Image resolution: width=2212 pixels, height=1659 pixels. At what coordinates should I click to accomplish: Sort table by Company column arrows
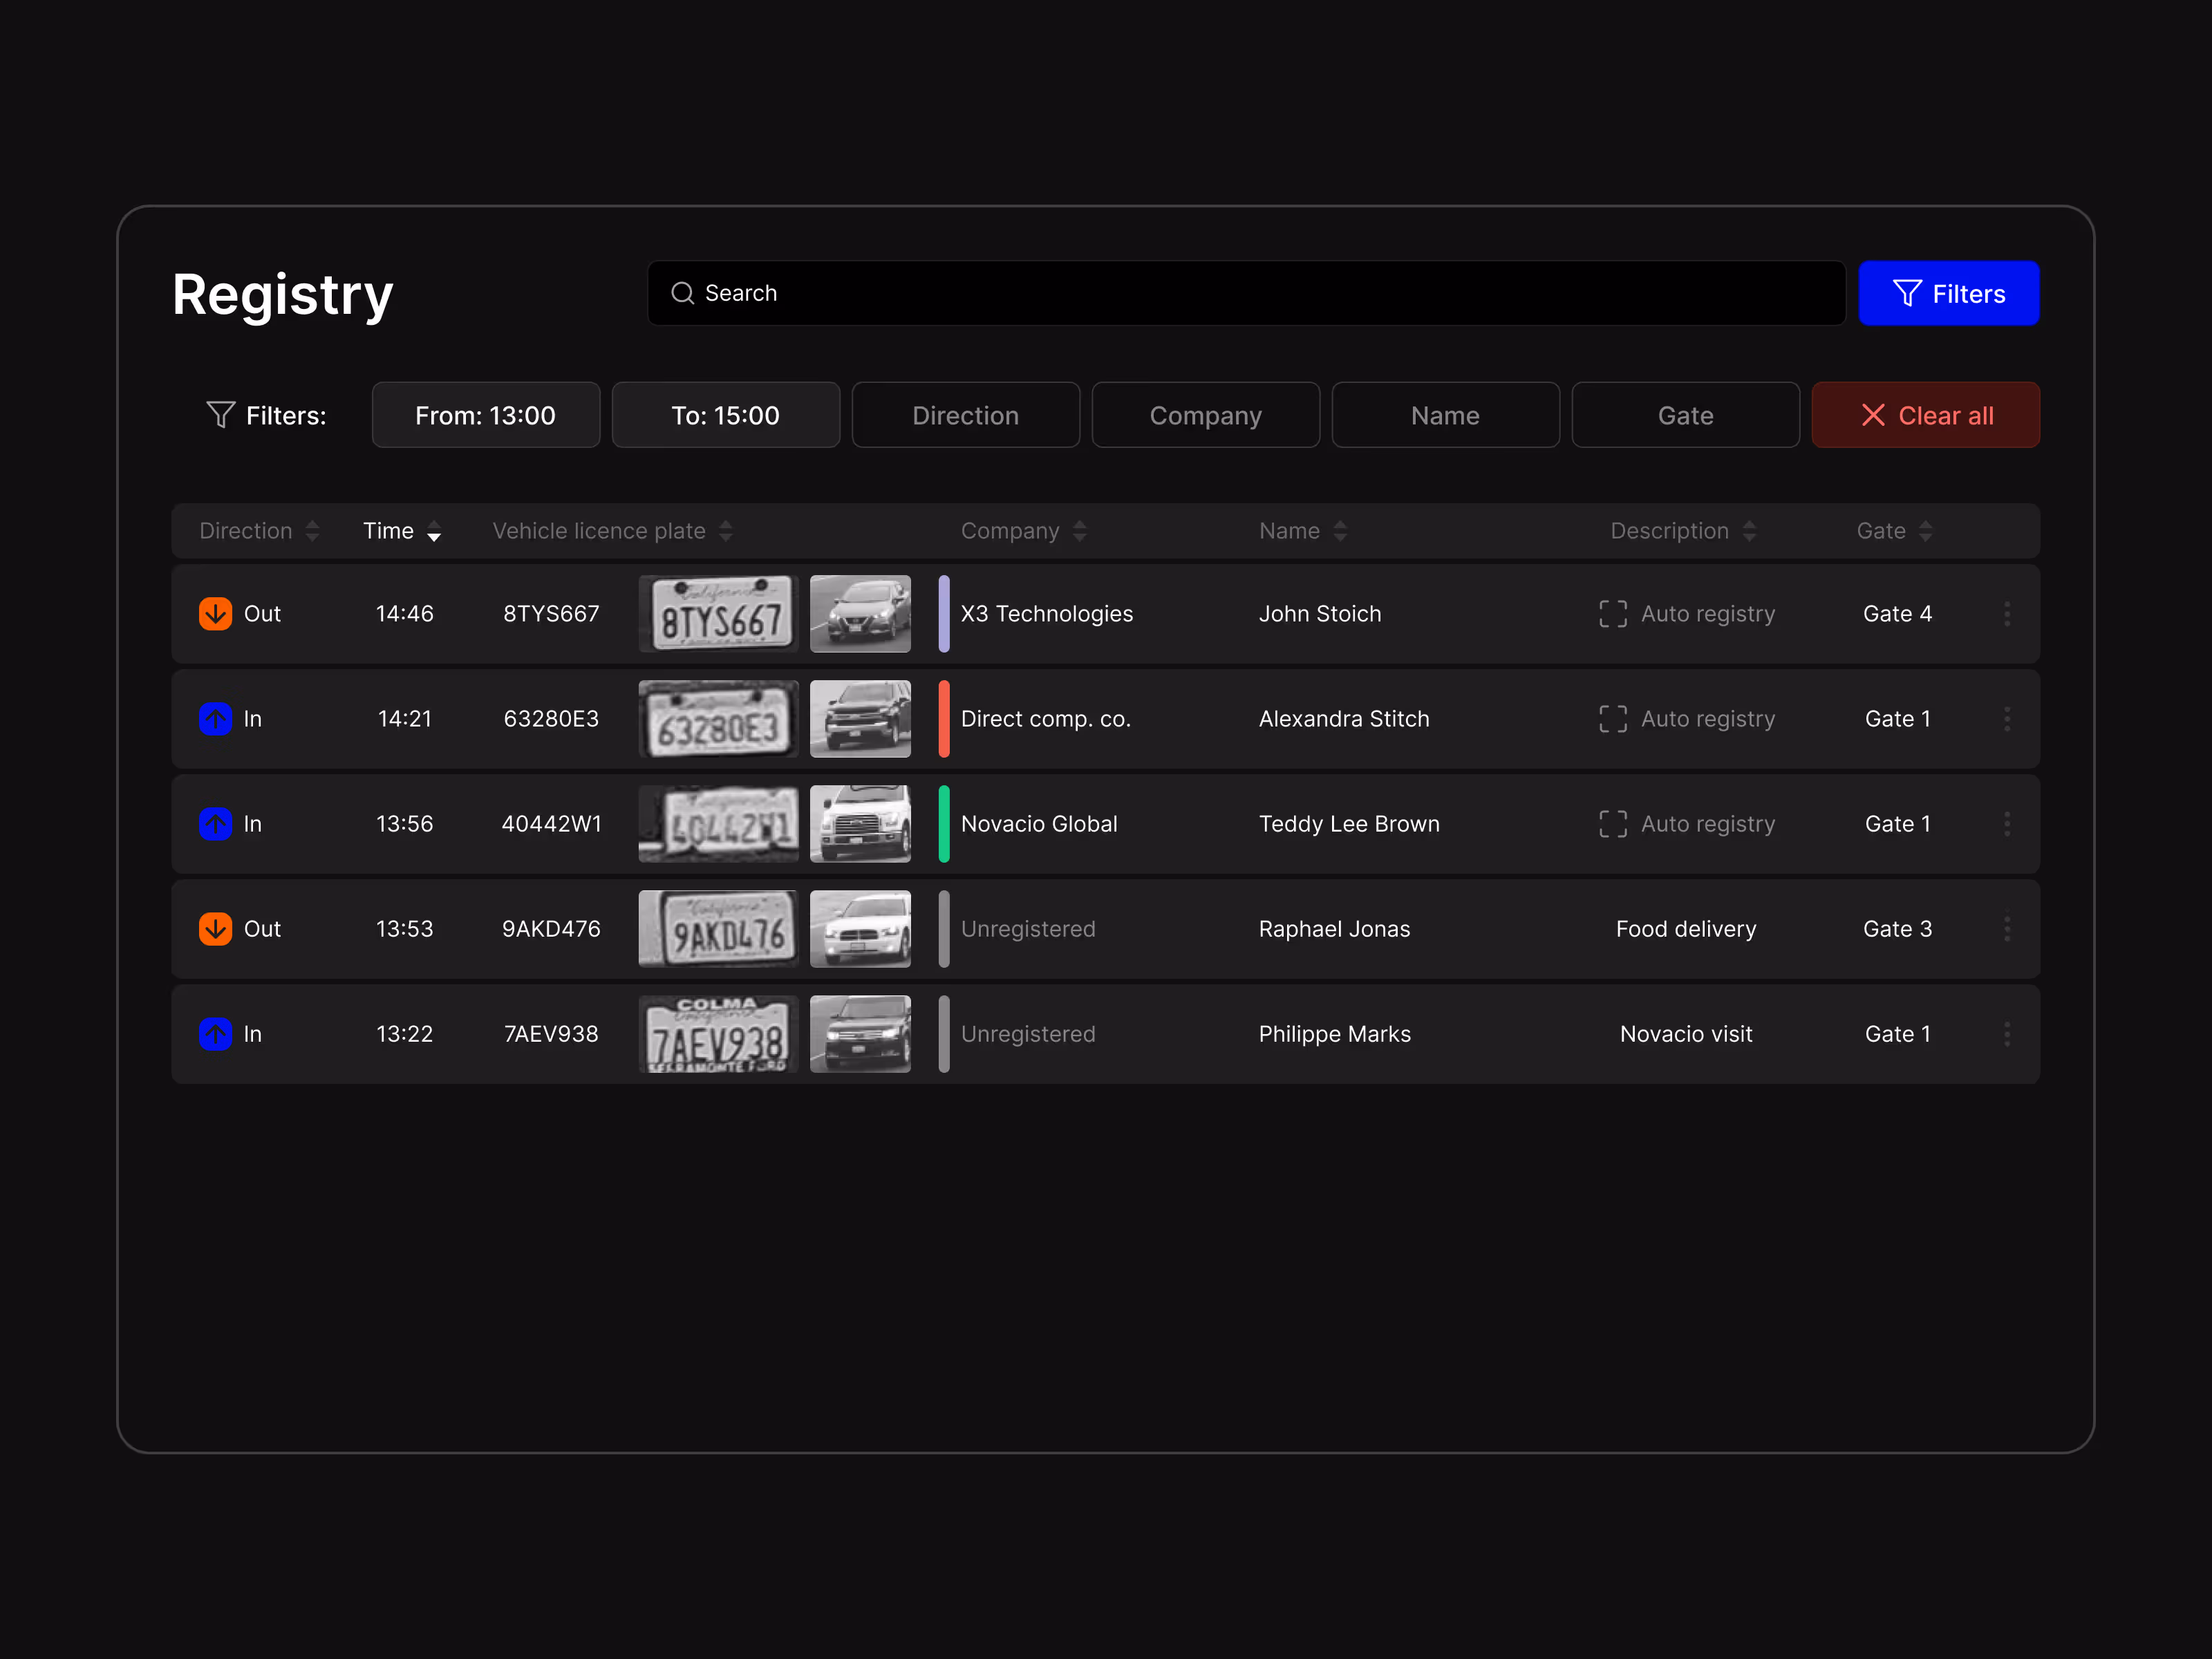(1079, 531)
